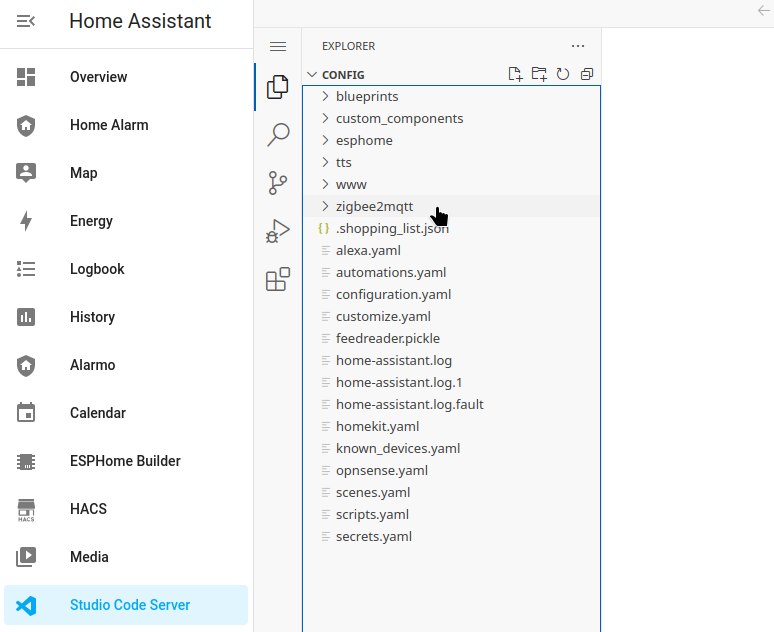The height and width of the screenshot is (632, 774).
Task: Open the Calendar icon
Action: click(x=26, y=413)
